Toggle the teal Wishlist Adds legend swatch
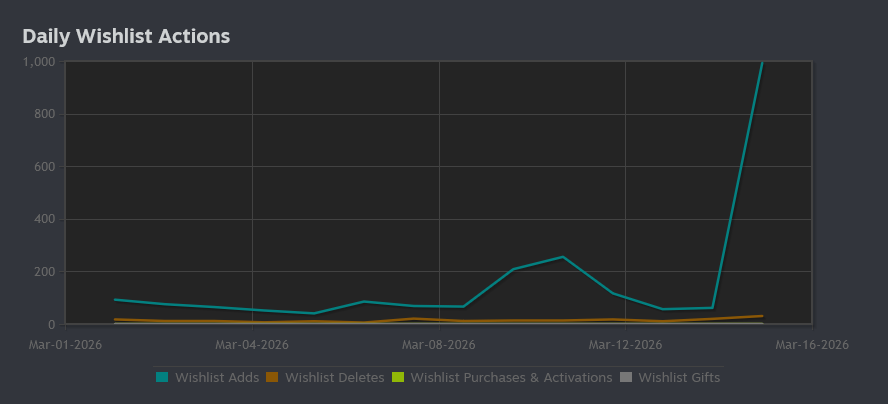Image resolution: width=888 pixels, height=404 pixels. 162,377
